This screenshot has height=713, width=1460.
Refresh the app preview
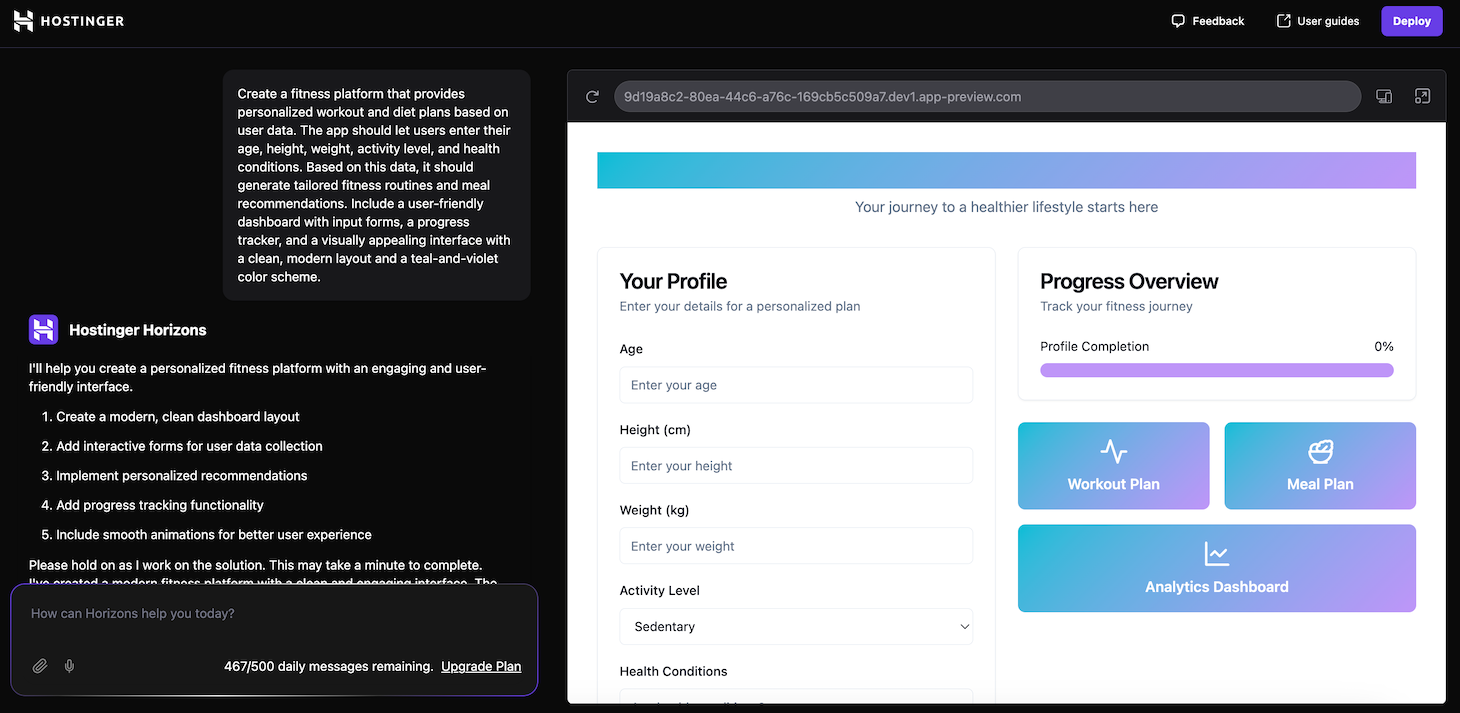(592, 96)
